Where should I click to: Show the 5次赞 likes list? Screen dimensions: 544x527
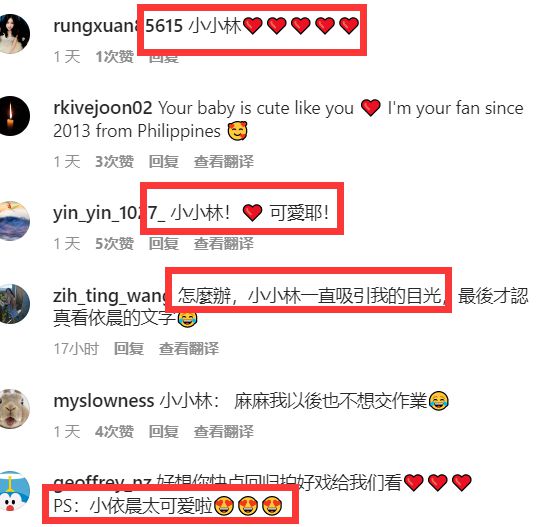[x=114, y=243]
